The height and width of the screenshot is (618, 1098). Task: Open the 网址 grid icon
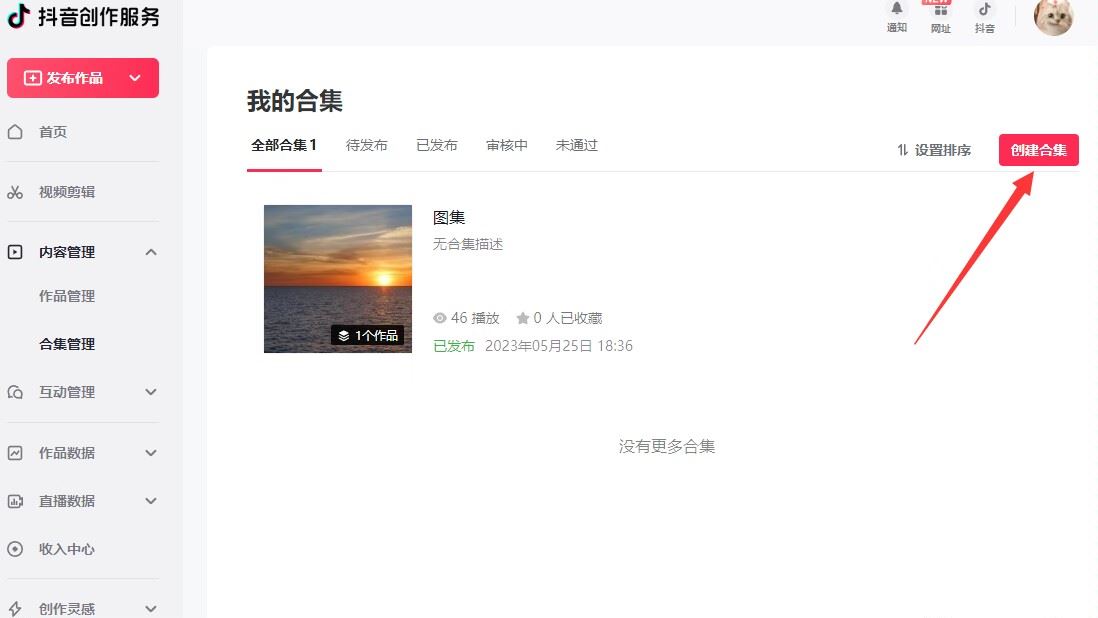click(940, 10)
